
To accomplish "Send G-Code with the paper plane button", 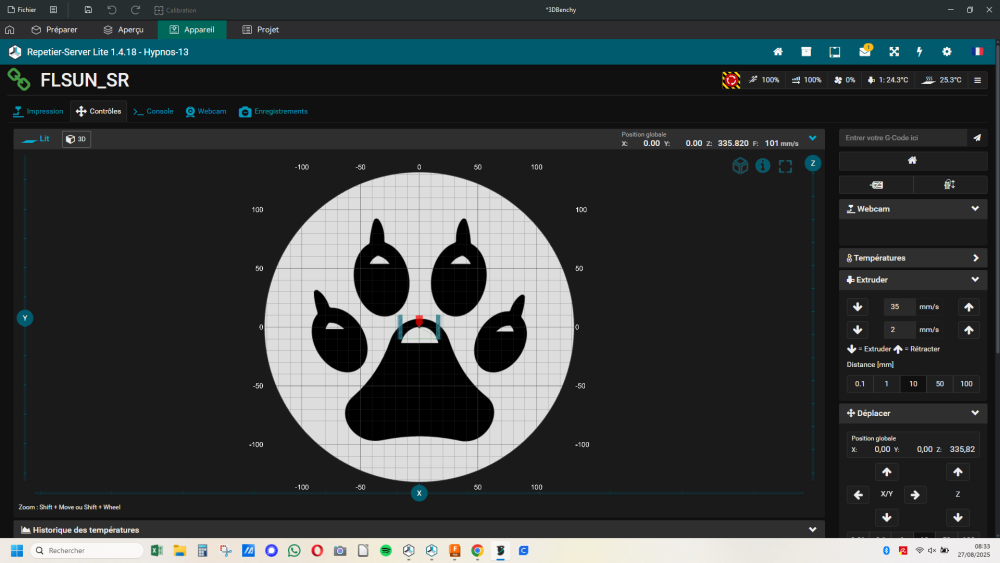I will (x=977, y=138).
